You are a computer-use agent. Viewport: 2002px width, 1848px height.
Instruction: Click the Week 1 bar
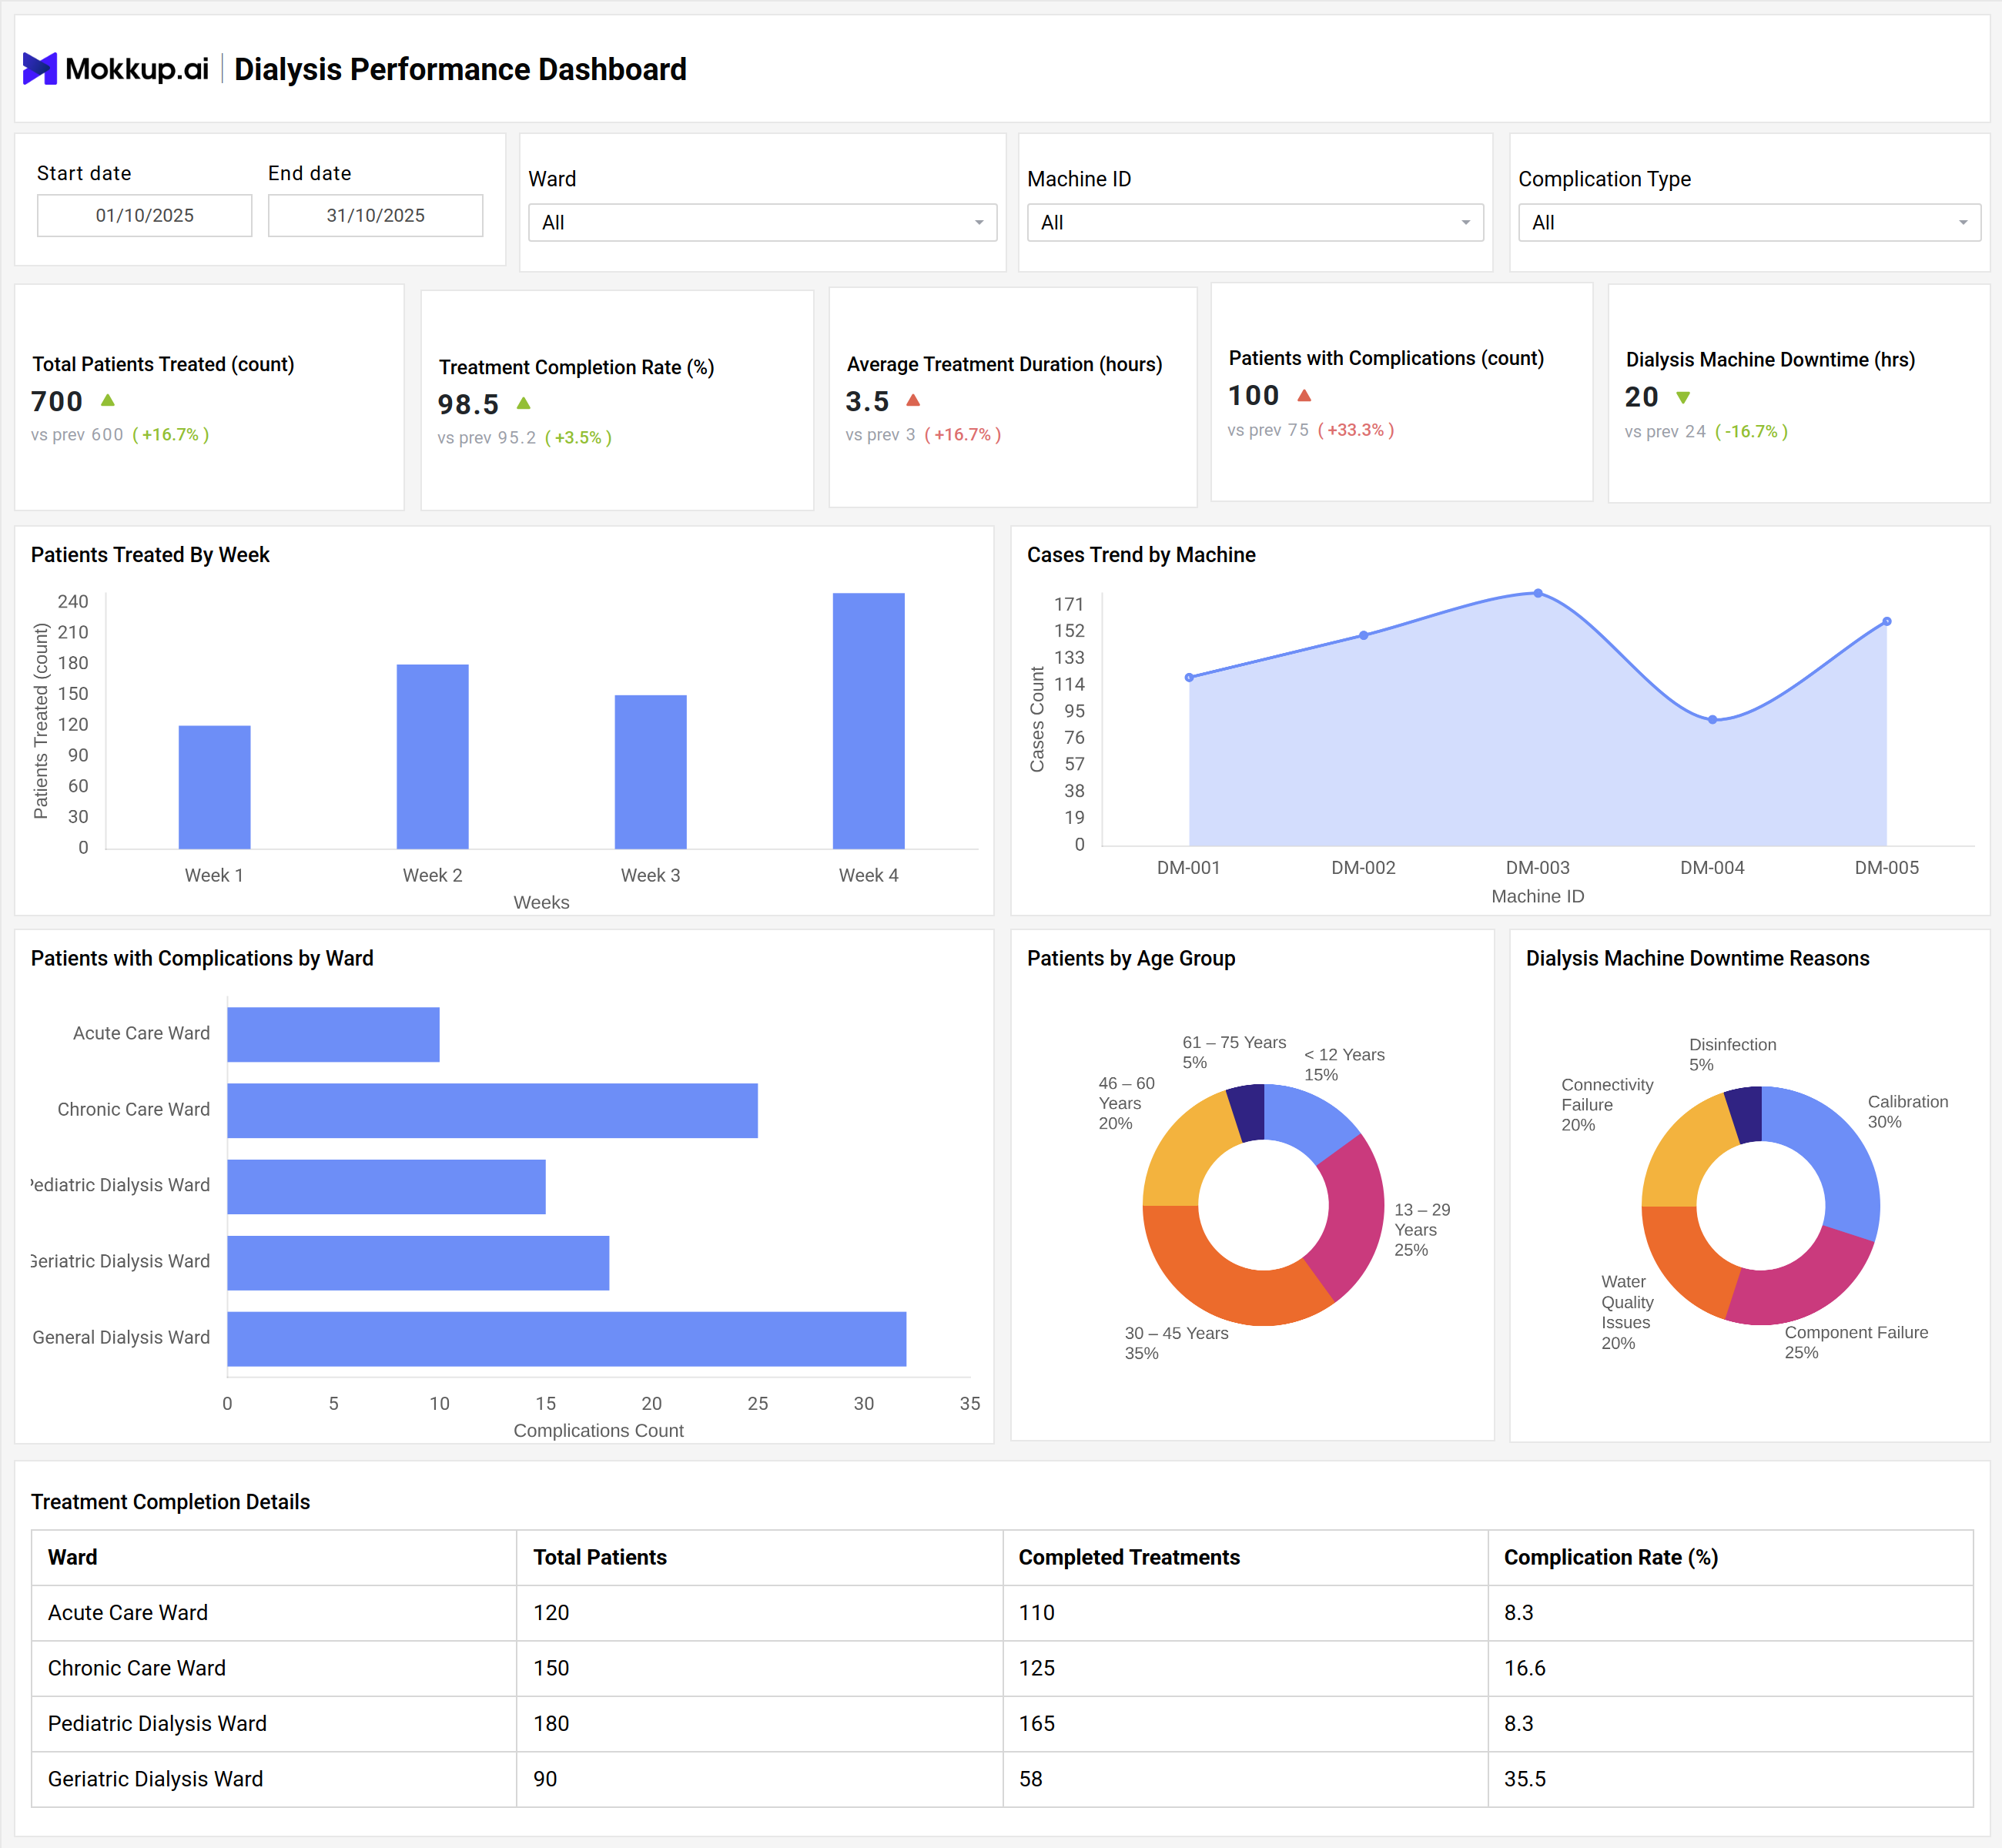coord(214,787)
